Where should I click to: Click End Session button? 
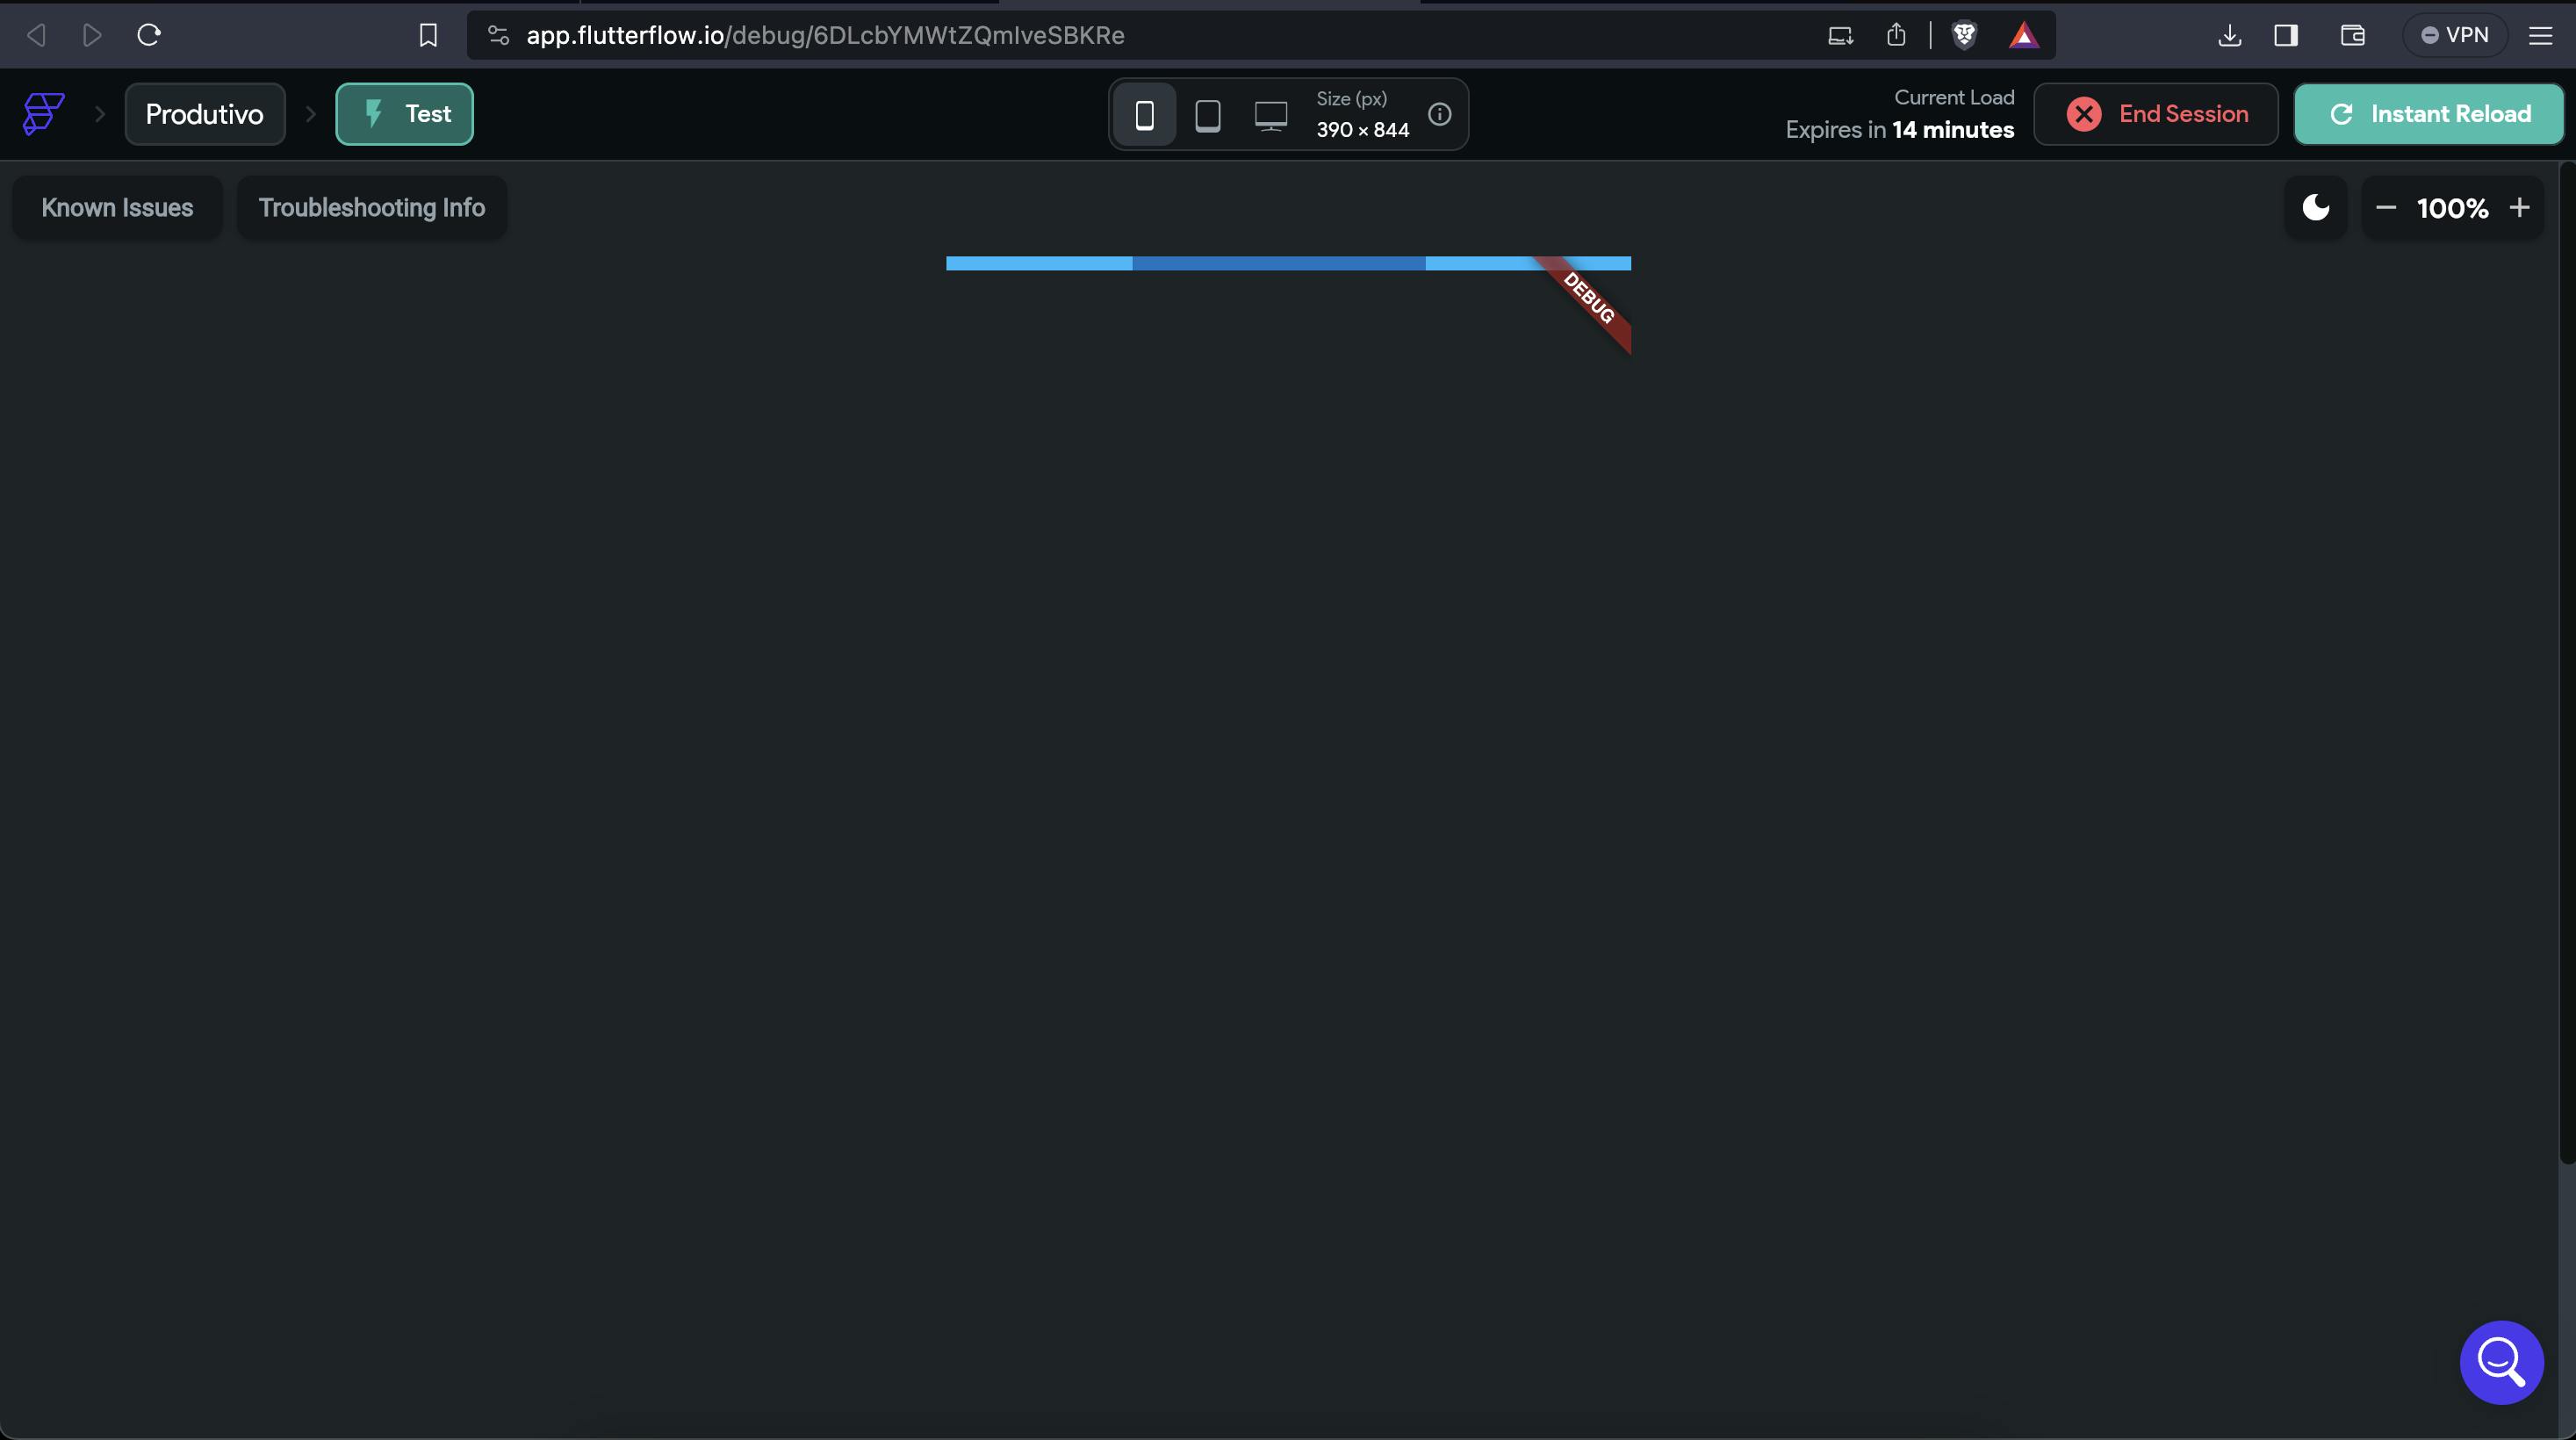click(2156, 114)
